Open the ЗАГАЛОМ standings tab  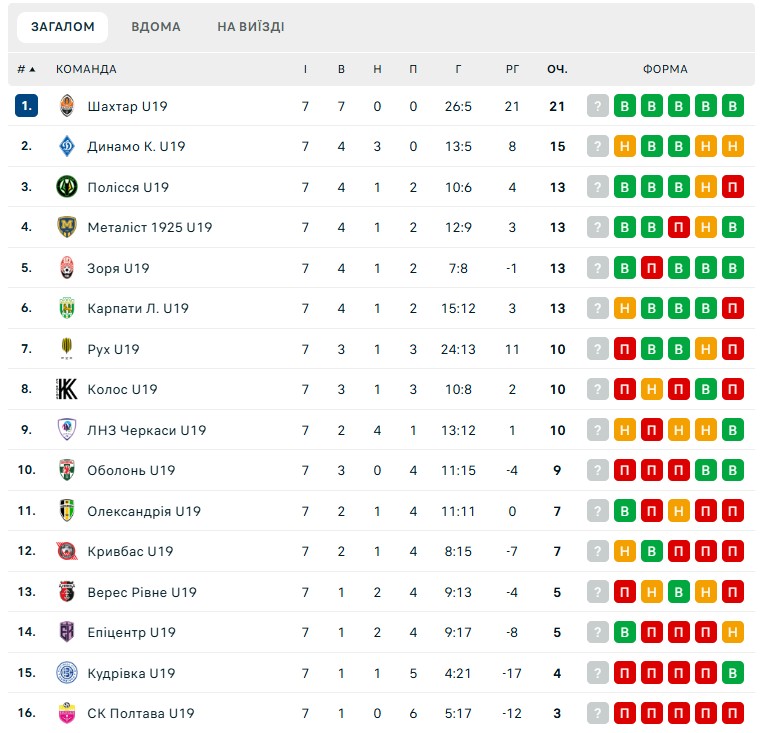click(63, 27)
